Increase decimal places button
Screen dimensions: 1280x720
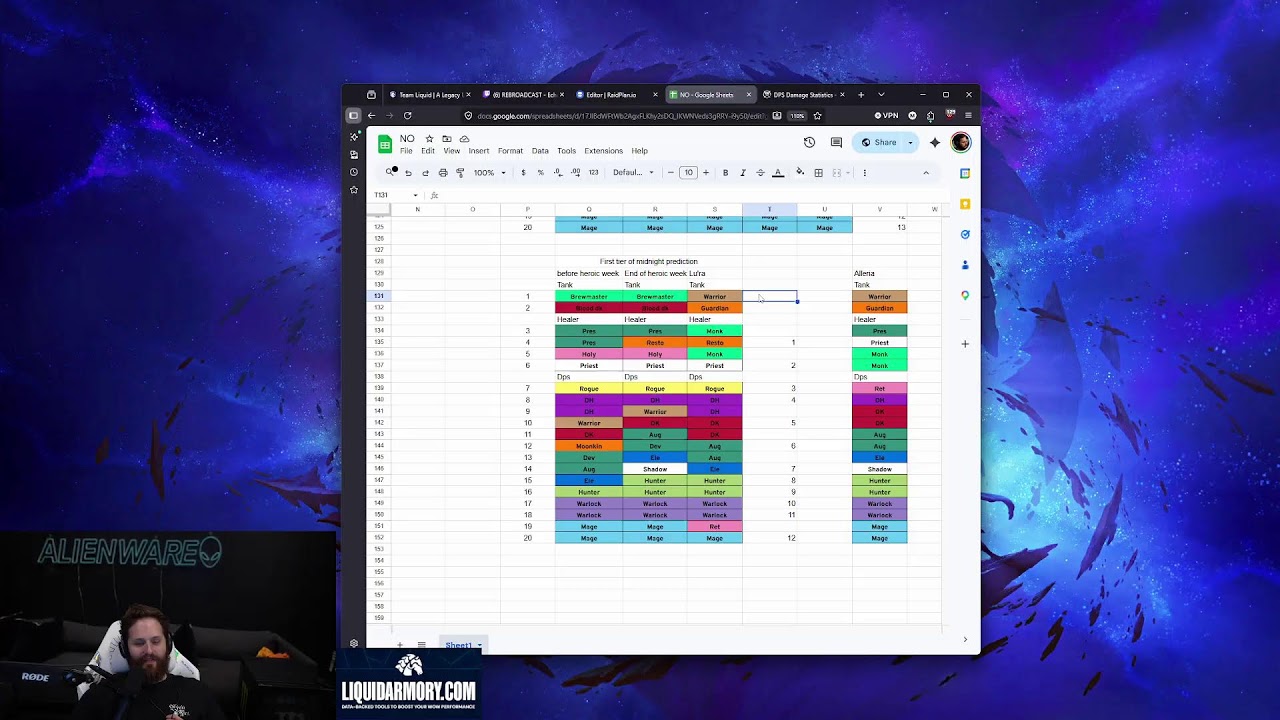coord(576,172)
